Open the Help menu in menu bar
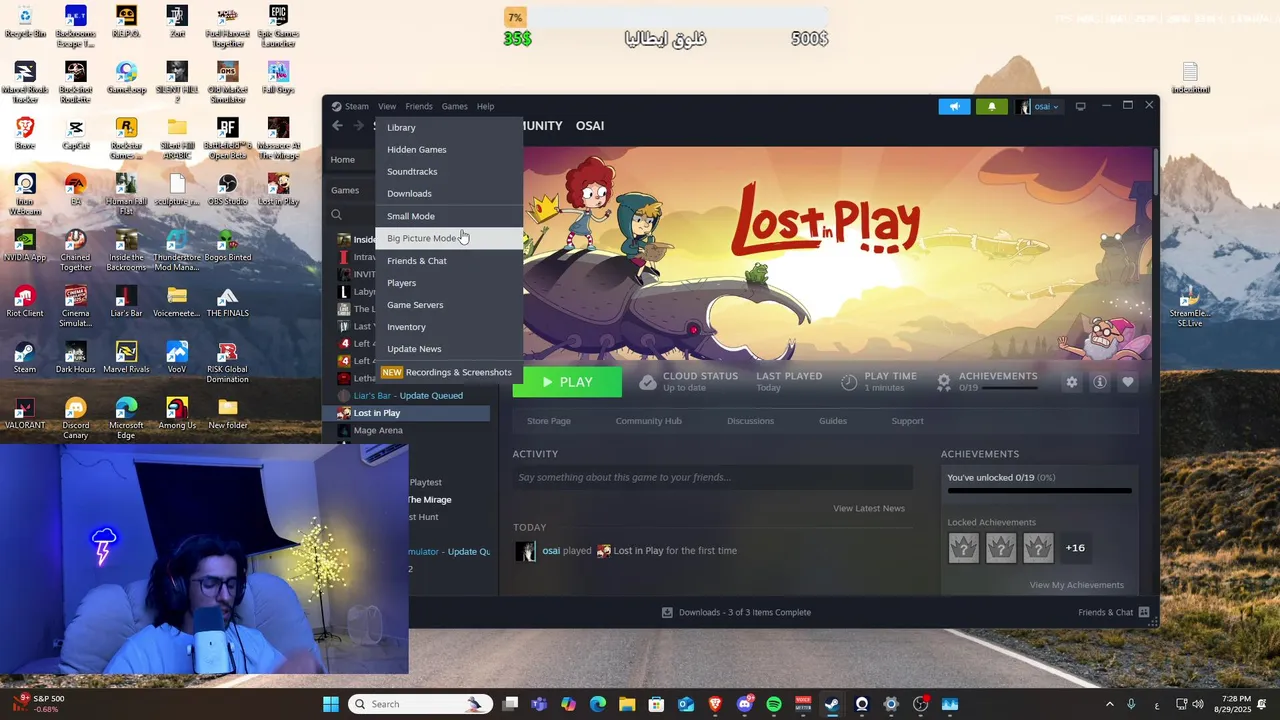Screen dimensions: 1280x720 point(485,106)
